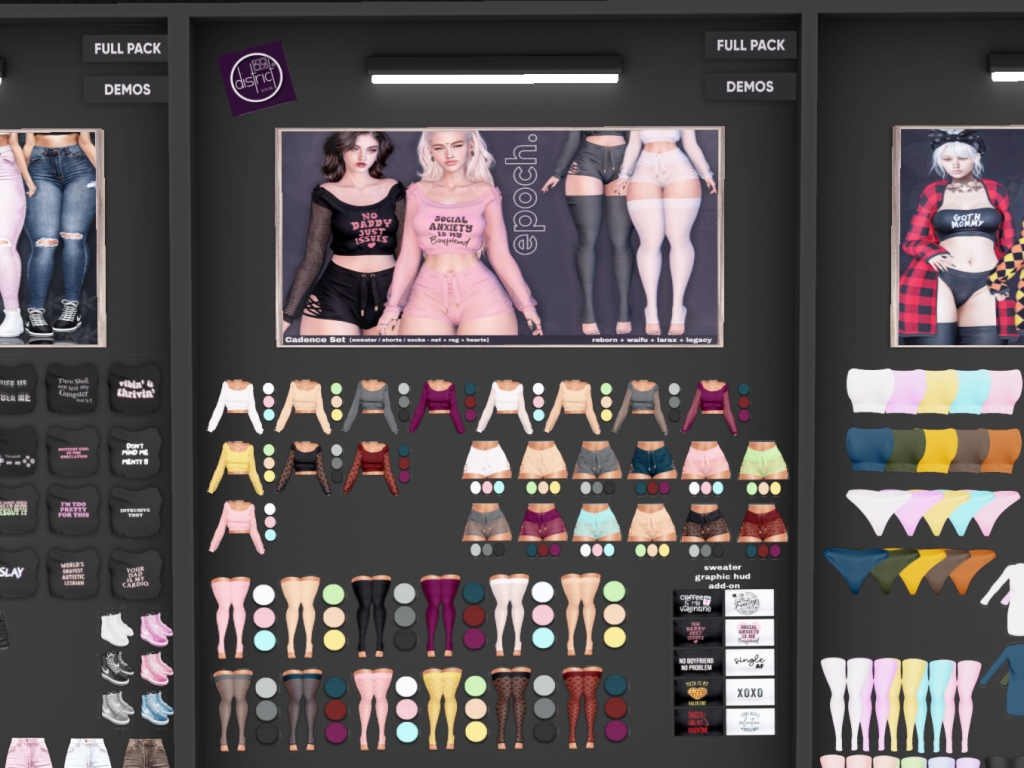
Task: Pick the teal blue shorts icon
Action: (652, 460)
